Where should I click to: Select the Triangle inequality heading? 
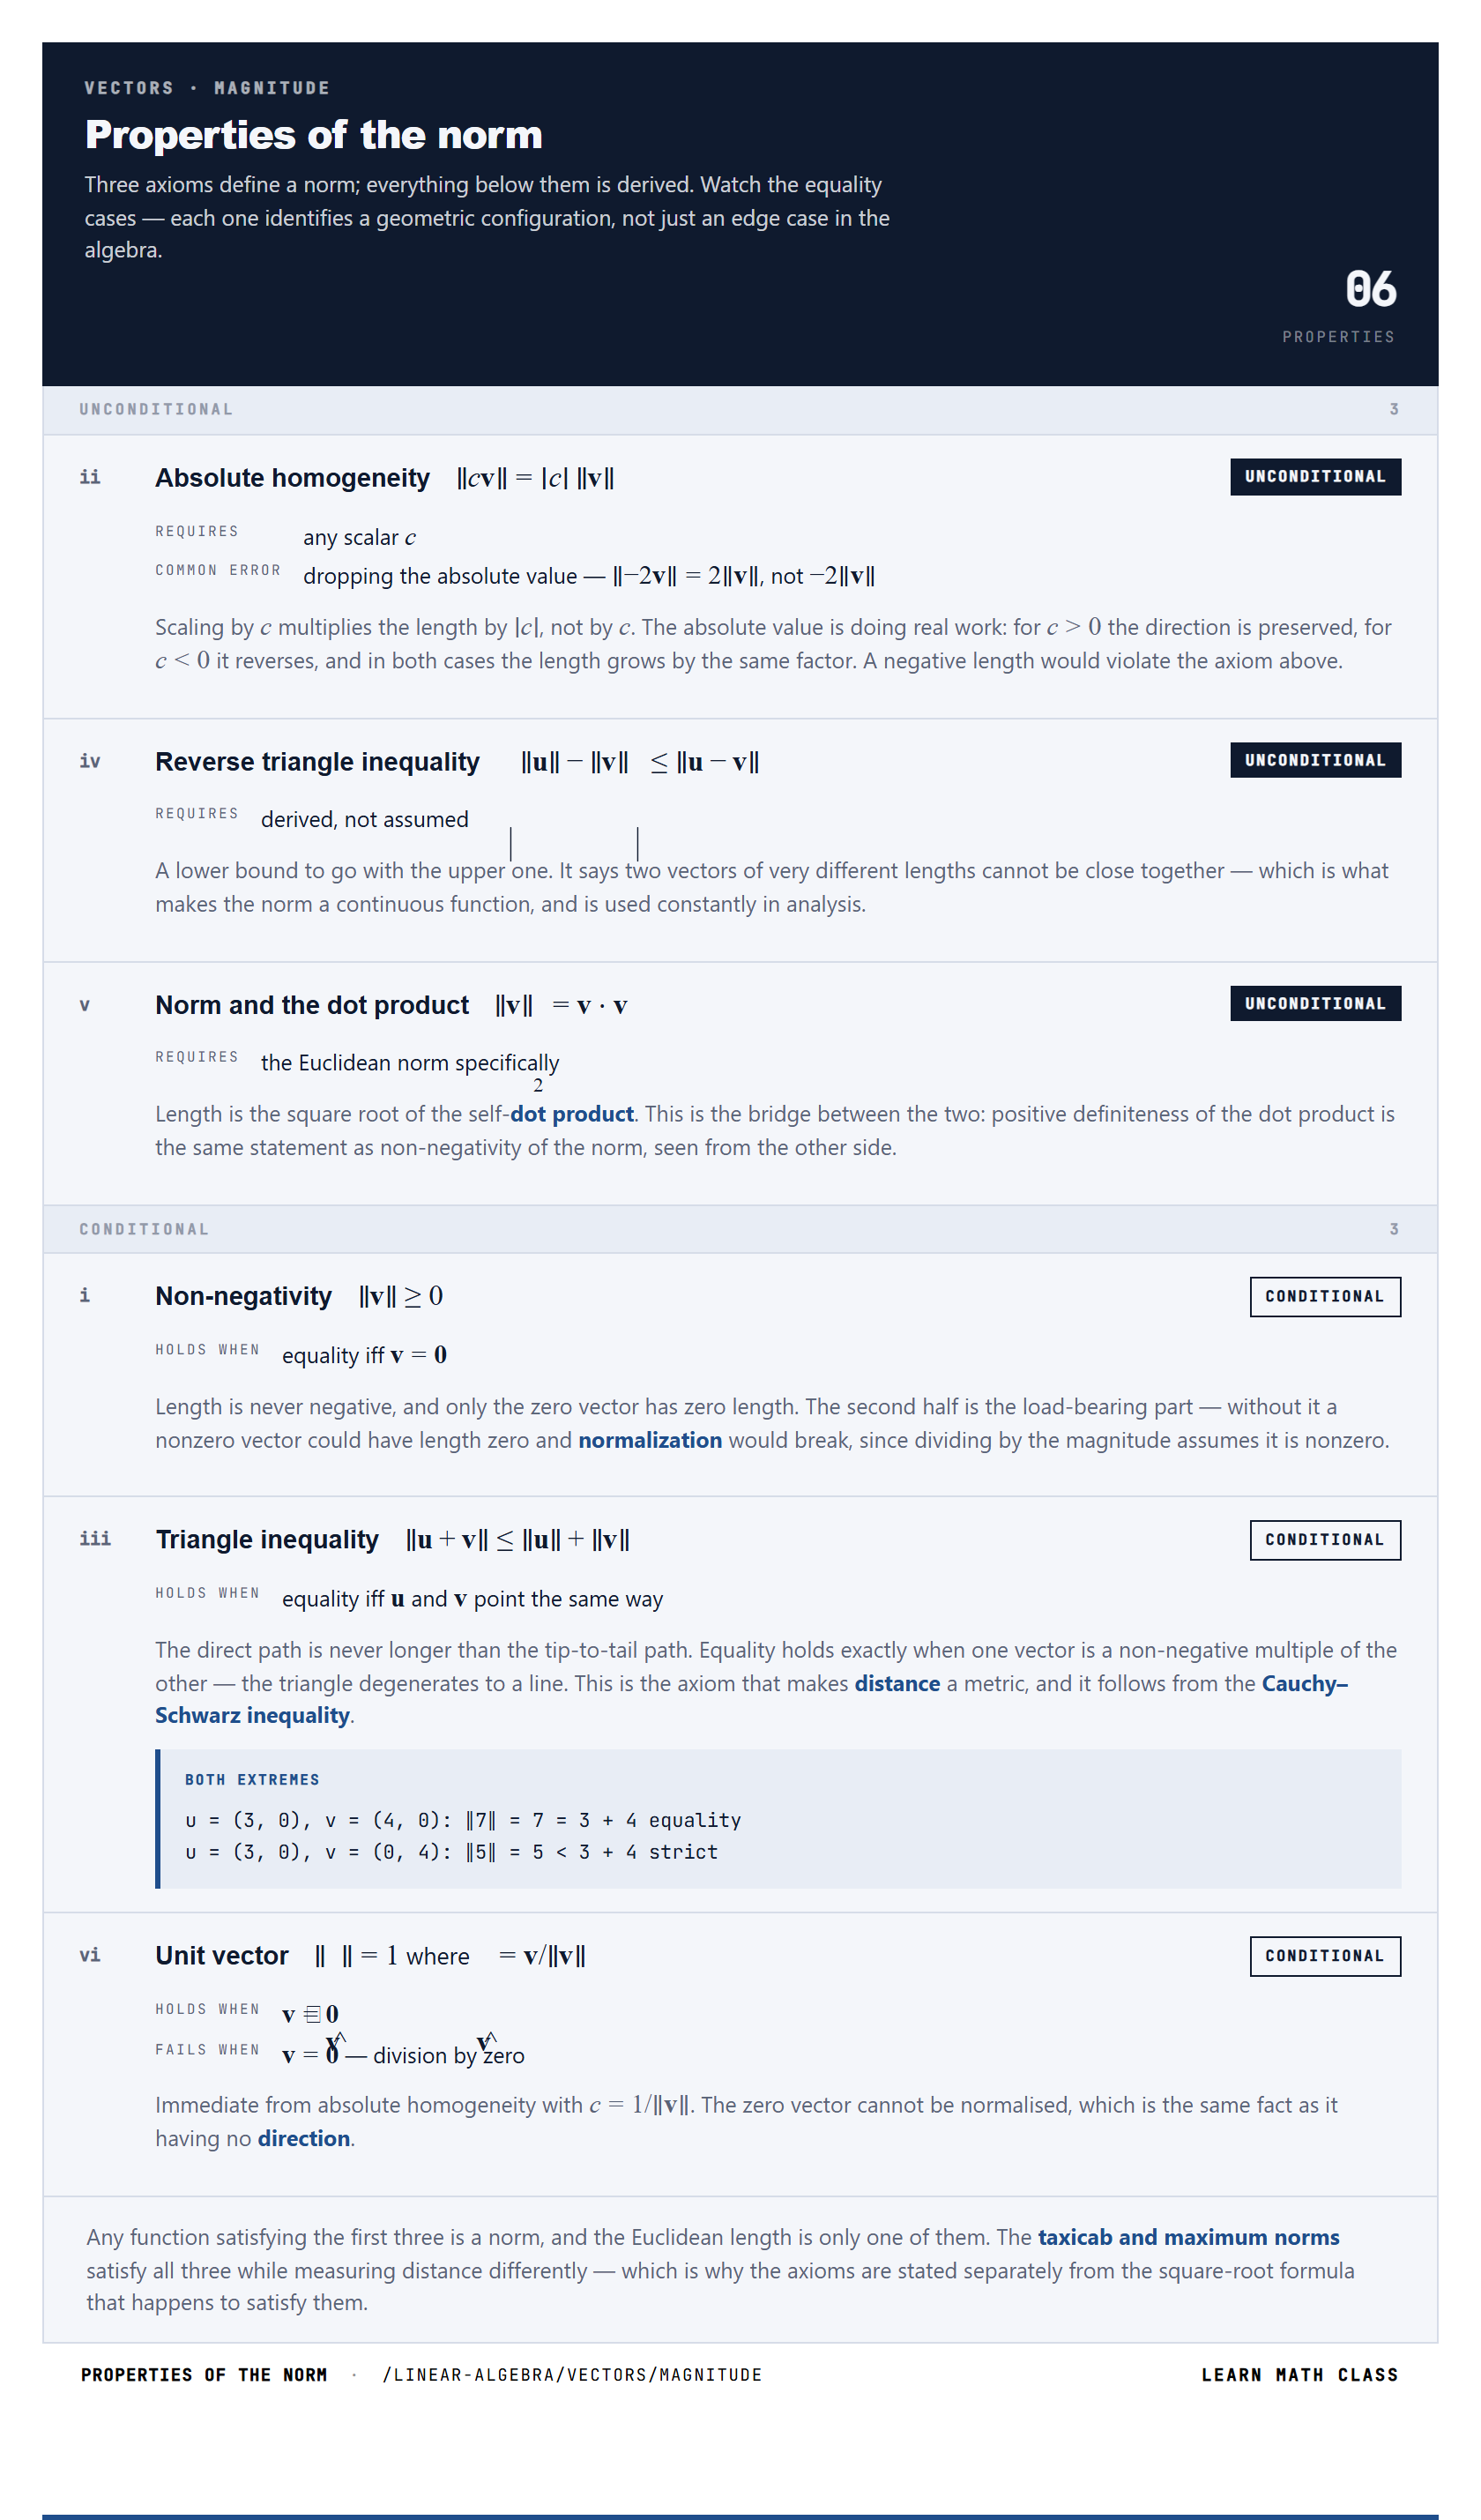point(267,1540)
